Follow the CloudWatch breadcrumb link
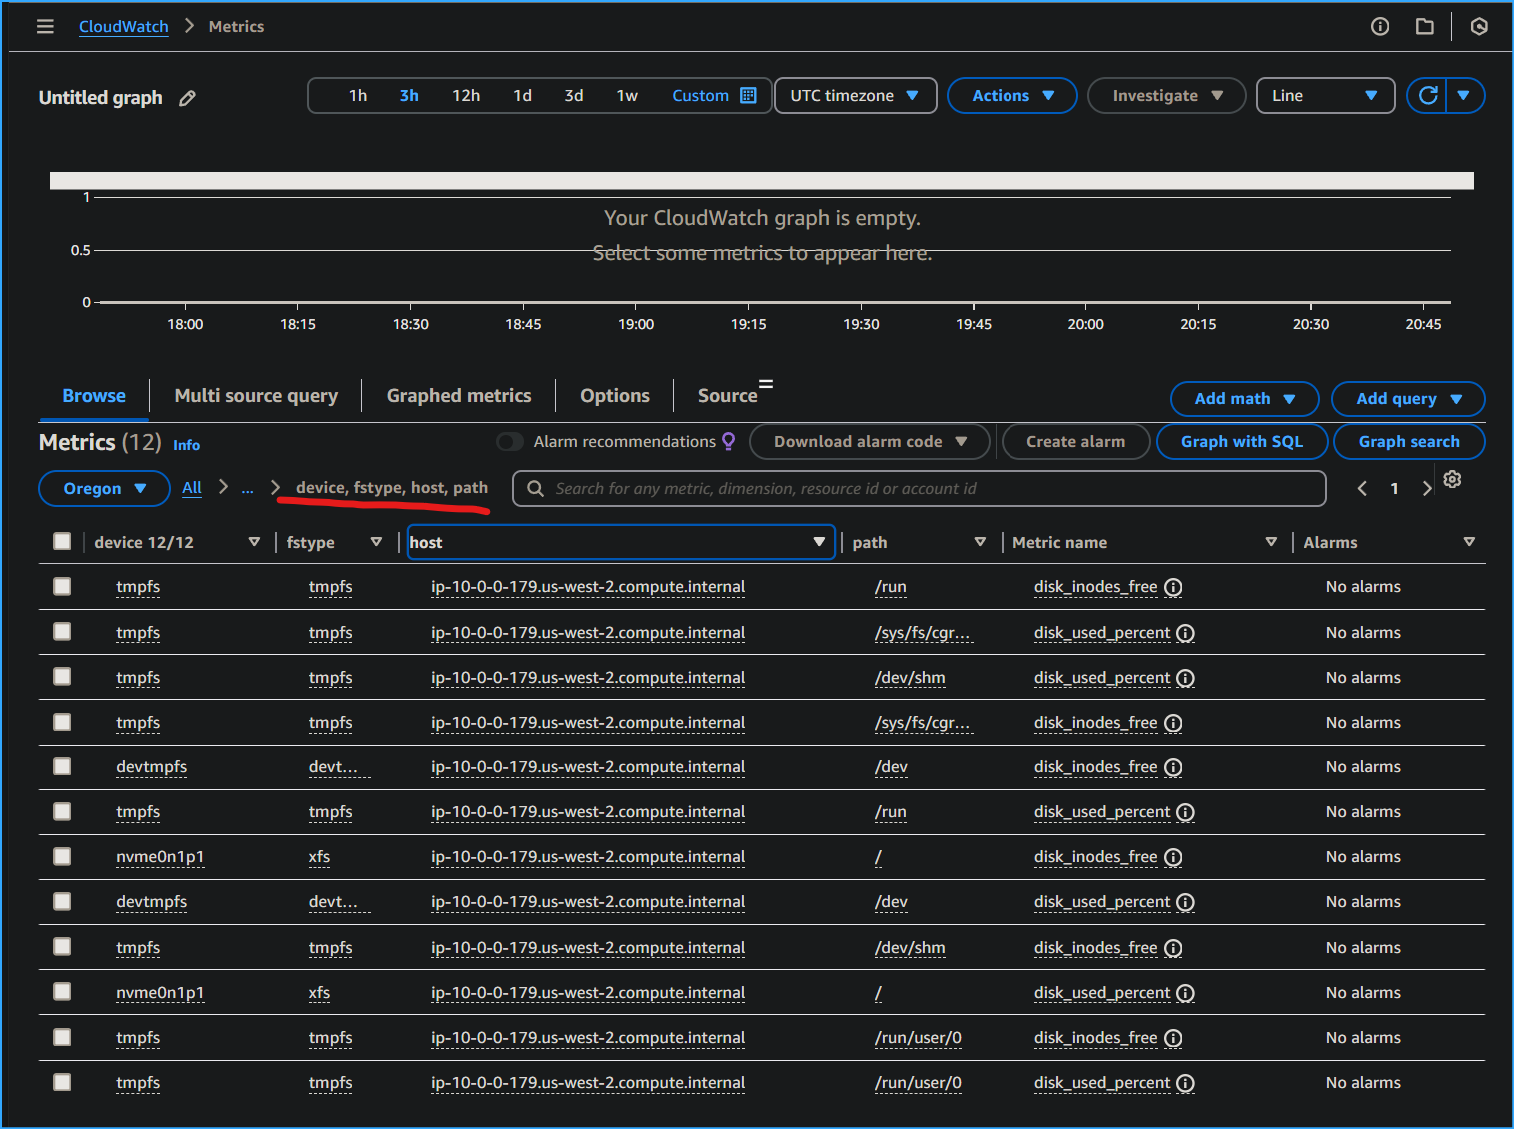The width and height of the screenshot is (1514, 1129). click(123, 26)
